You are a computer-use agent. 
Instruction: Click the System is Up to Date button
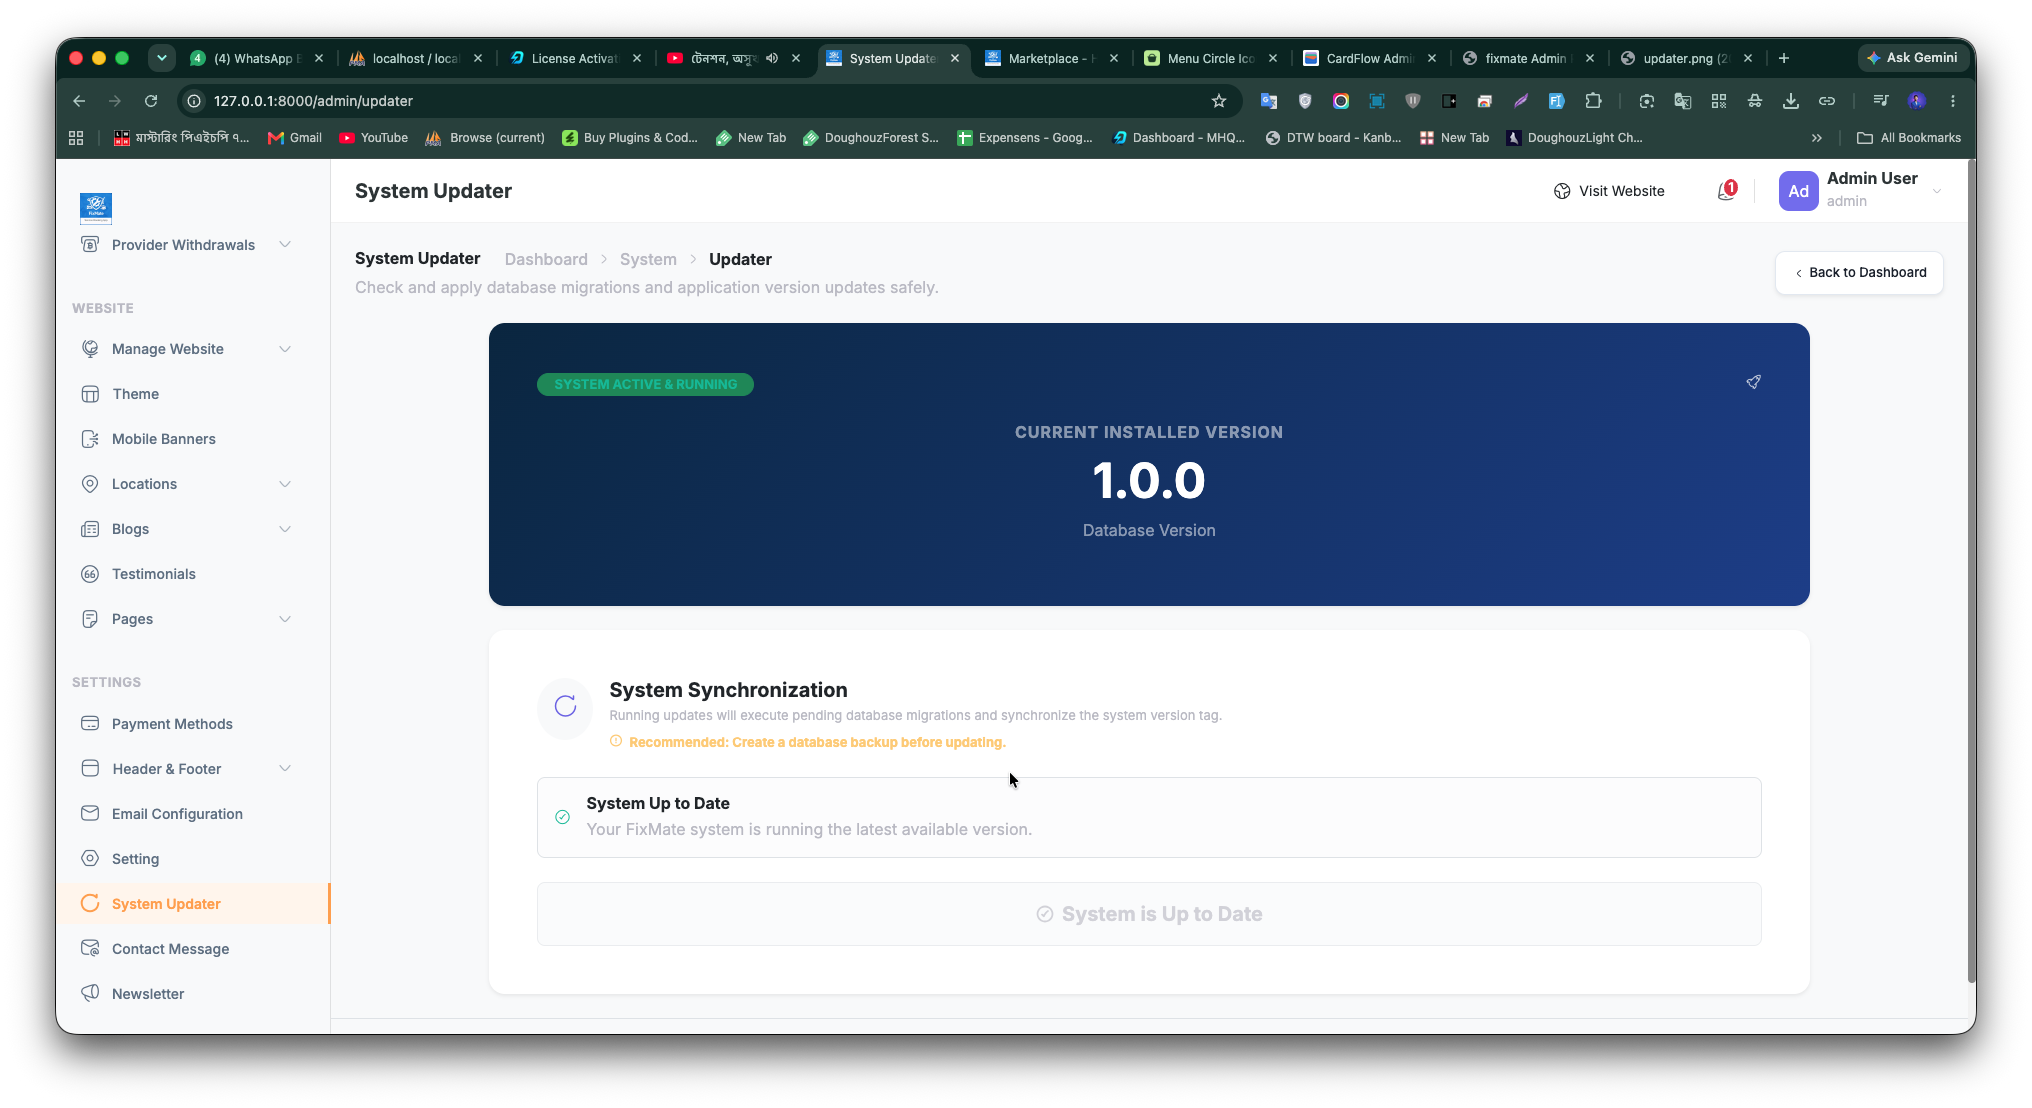click(1149, 914)
